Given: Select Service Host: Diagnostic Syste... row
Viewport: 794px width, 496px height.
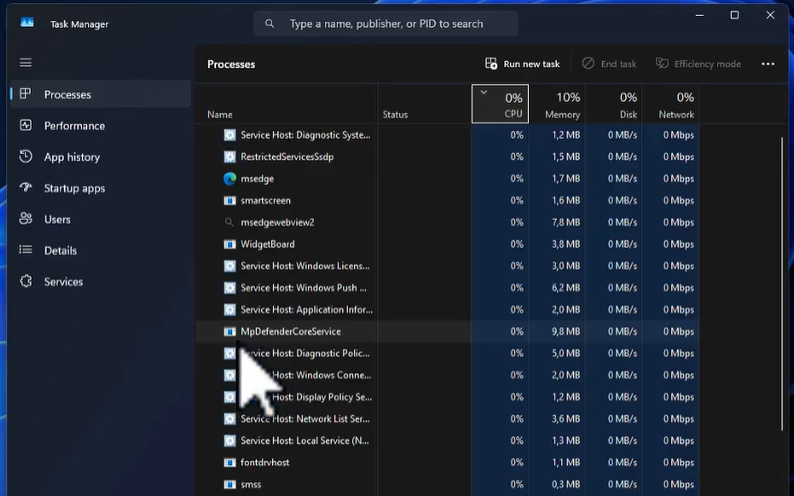Looking at the screenshot, I should click(447, 135).
